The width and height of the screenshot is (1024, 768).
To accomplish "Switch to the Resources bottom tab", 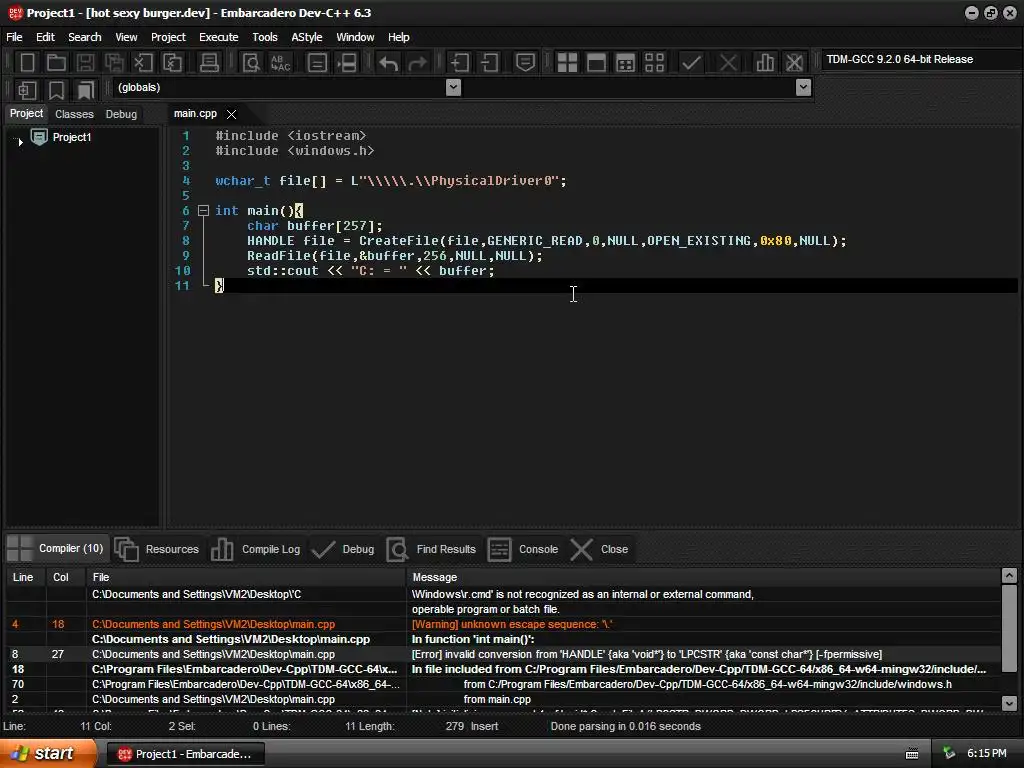I will (x=157, y=549).
